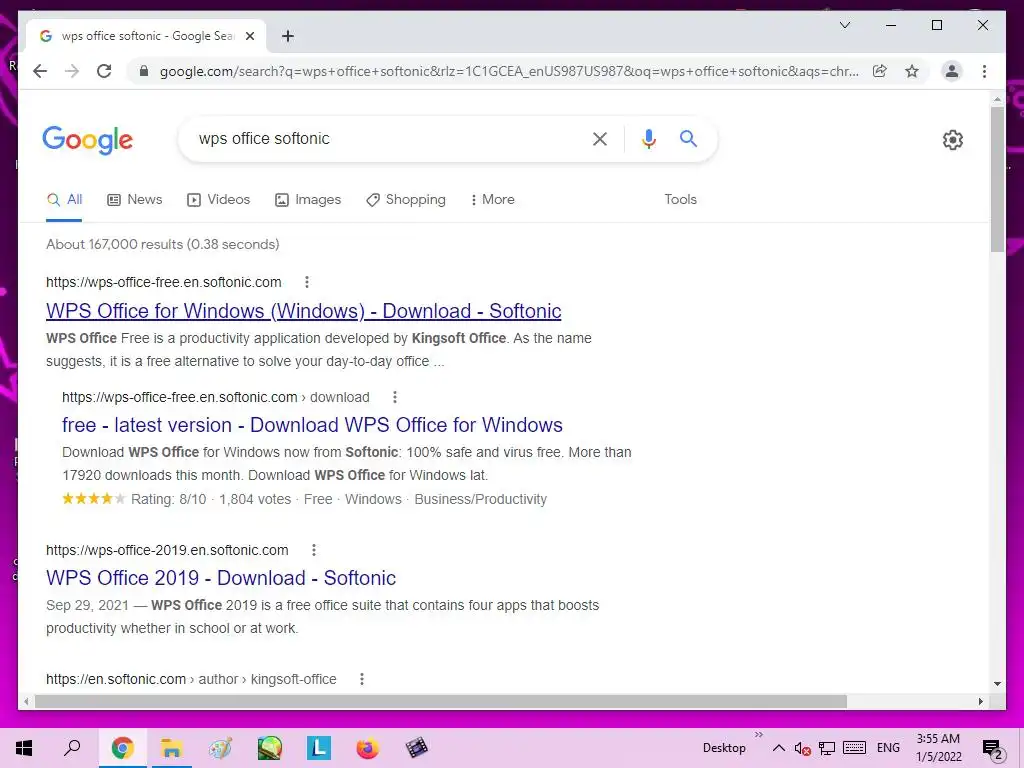Open the blue L app in taskbar
The image size is (1024, 768).
pyautogui.click(x=319, y=748)
